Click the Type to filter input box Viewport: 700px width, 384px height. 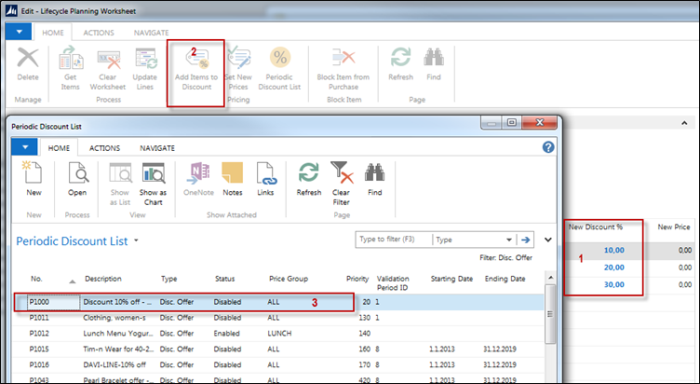click(394, 239)
